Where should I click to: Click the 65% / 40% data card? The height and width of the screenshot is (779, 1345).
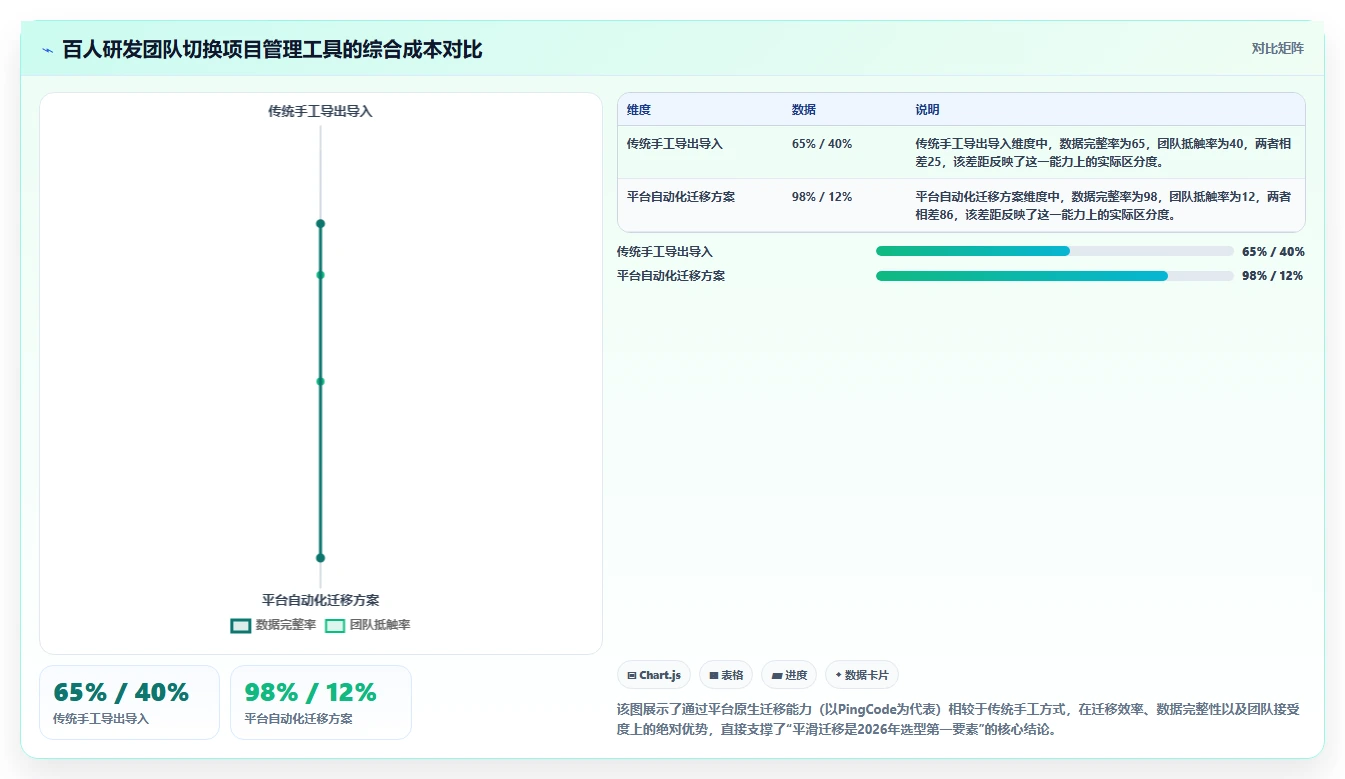[x=129, y=702]
